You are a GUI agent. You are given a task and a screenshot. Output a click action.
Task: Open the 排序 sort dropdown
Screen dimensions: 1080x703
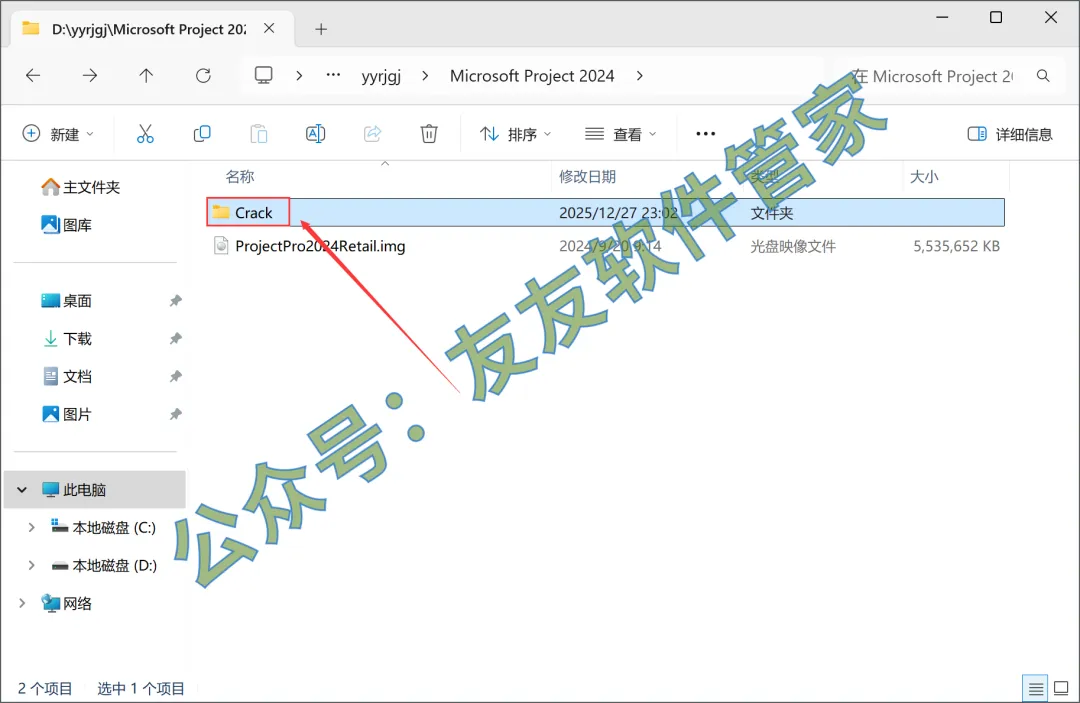point(515,134)
